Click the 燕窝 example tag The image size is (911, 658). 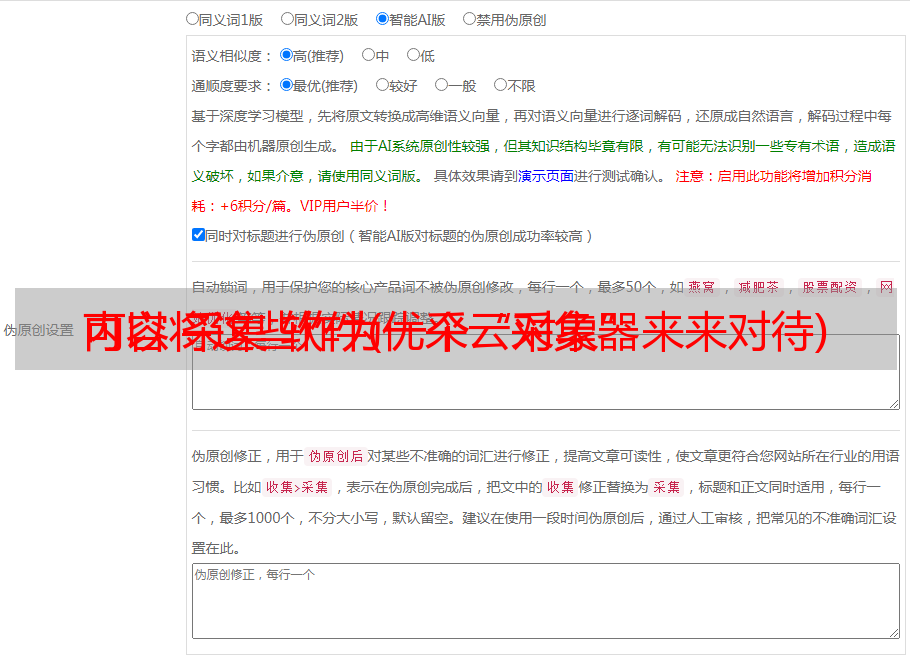pyautogui.click(x=702, y=287)
